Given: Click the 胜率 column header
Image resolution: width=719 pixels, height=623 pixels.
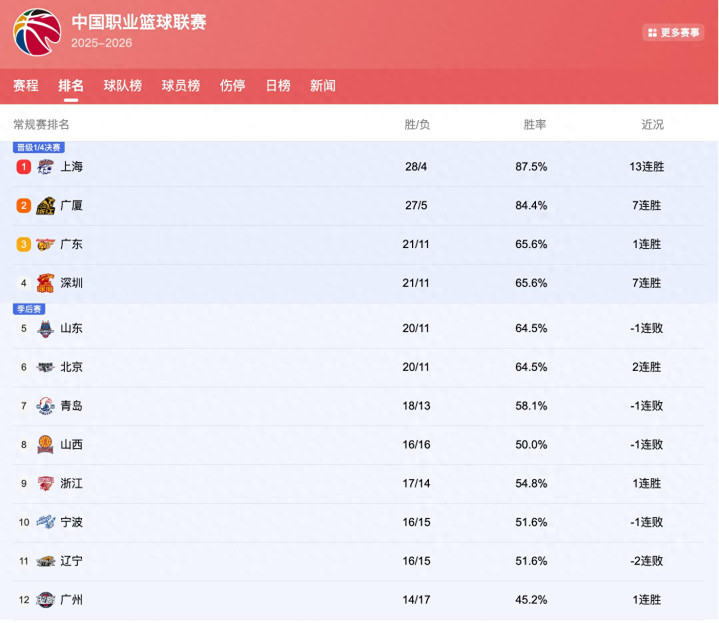Looking at the screenshot, I should click(535, 125).
